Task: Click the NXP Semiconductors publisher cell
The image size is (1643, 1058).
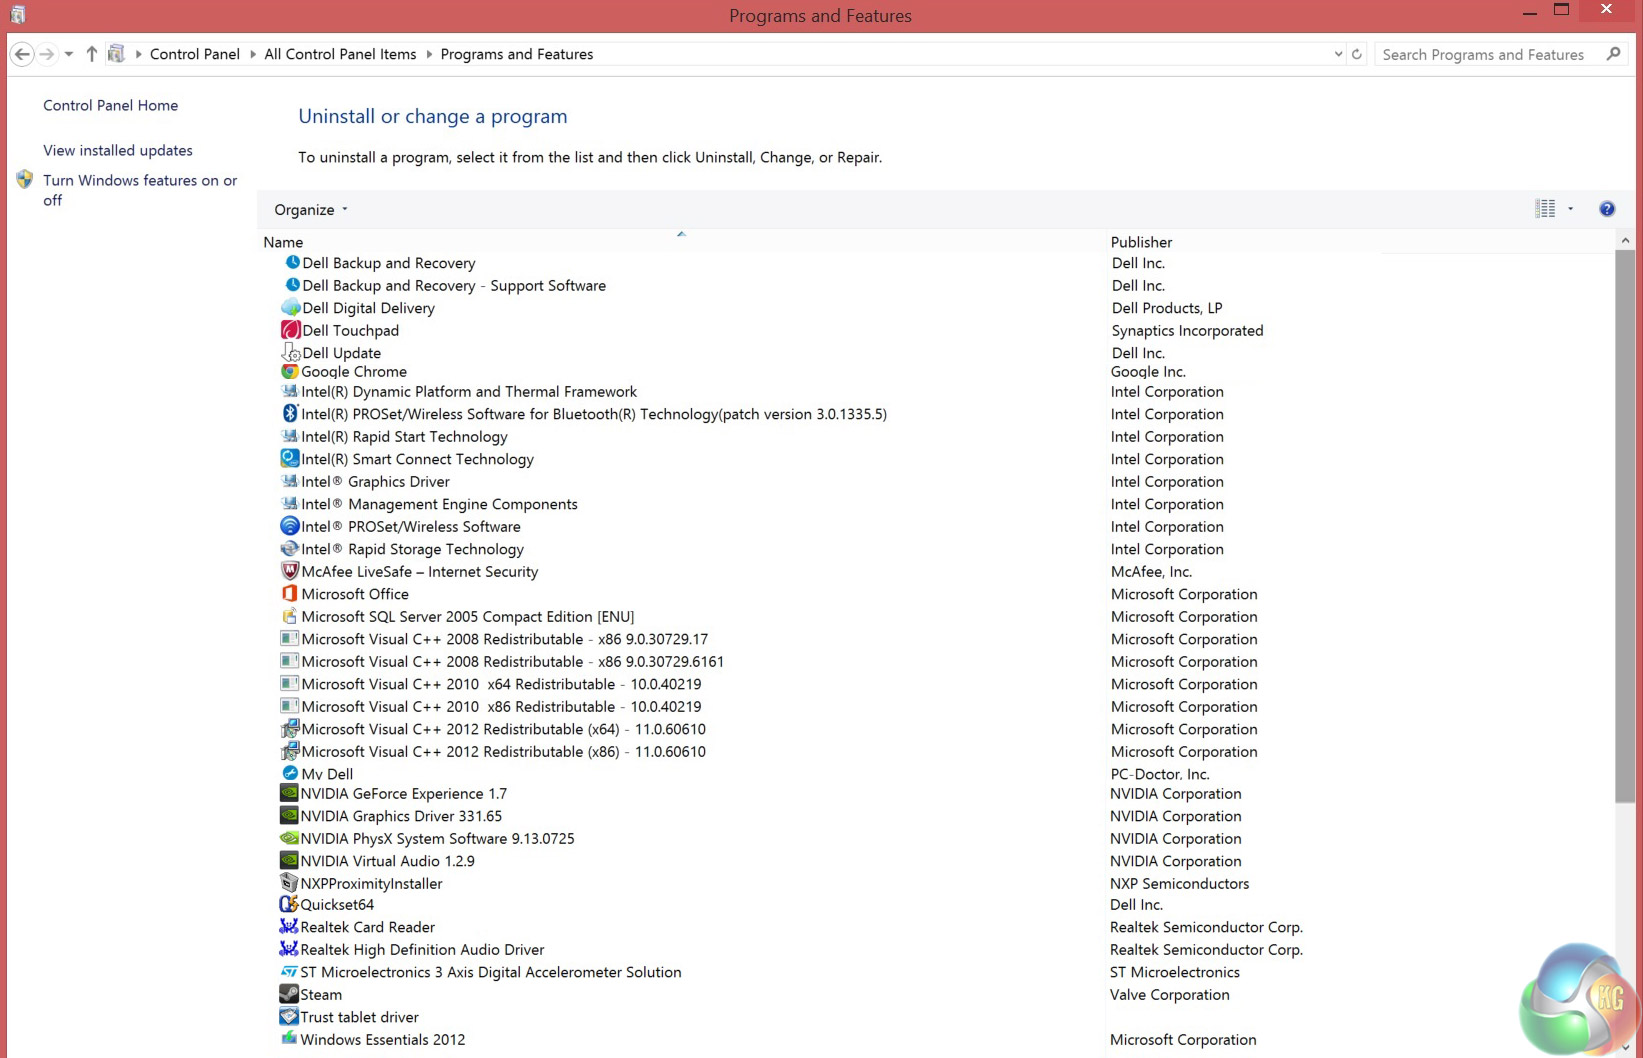Action: (1179, 883)
